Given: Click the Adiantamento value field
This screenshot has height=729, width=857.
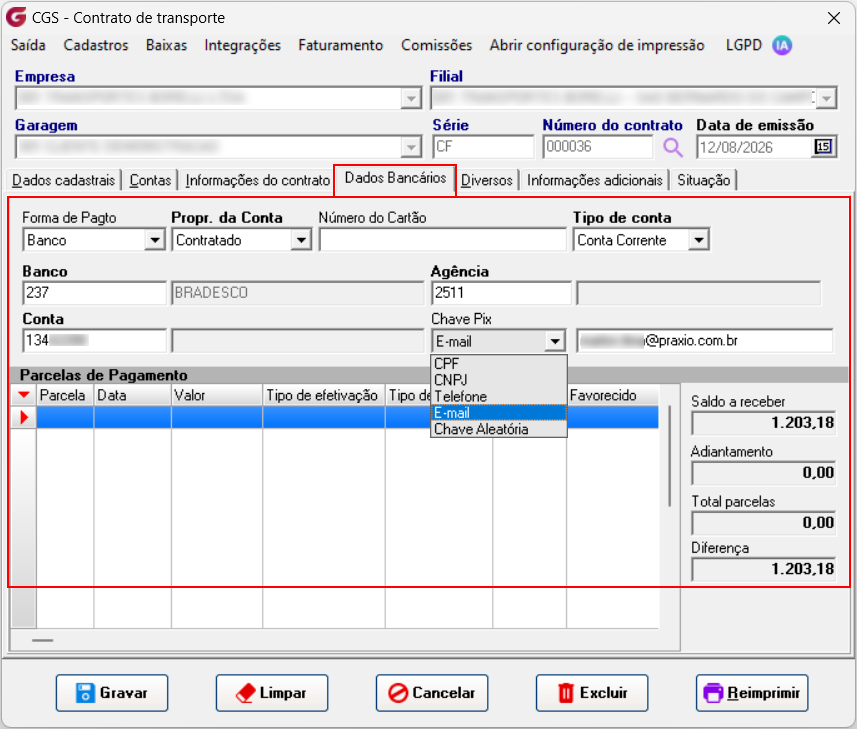Looking at the screenshot, I should click(x=764, y=473).
